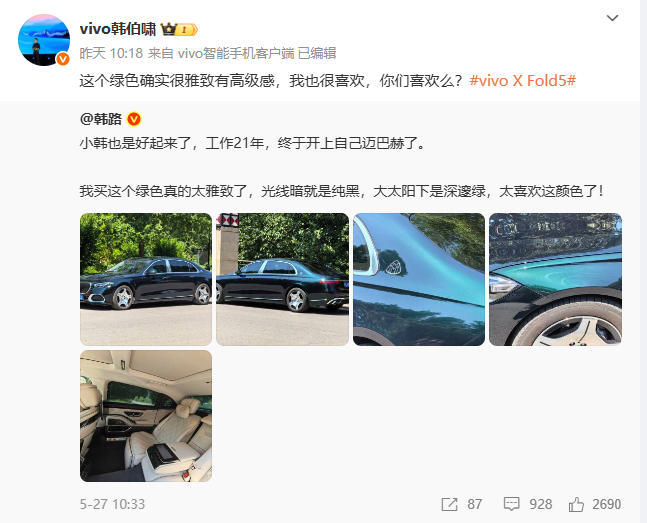Click the 928 comment count
The width and height of the screenshot is (647, 523).
click(541, 504)
